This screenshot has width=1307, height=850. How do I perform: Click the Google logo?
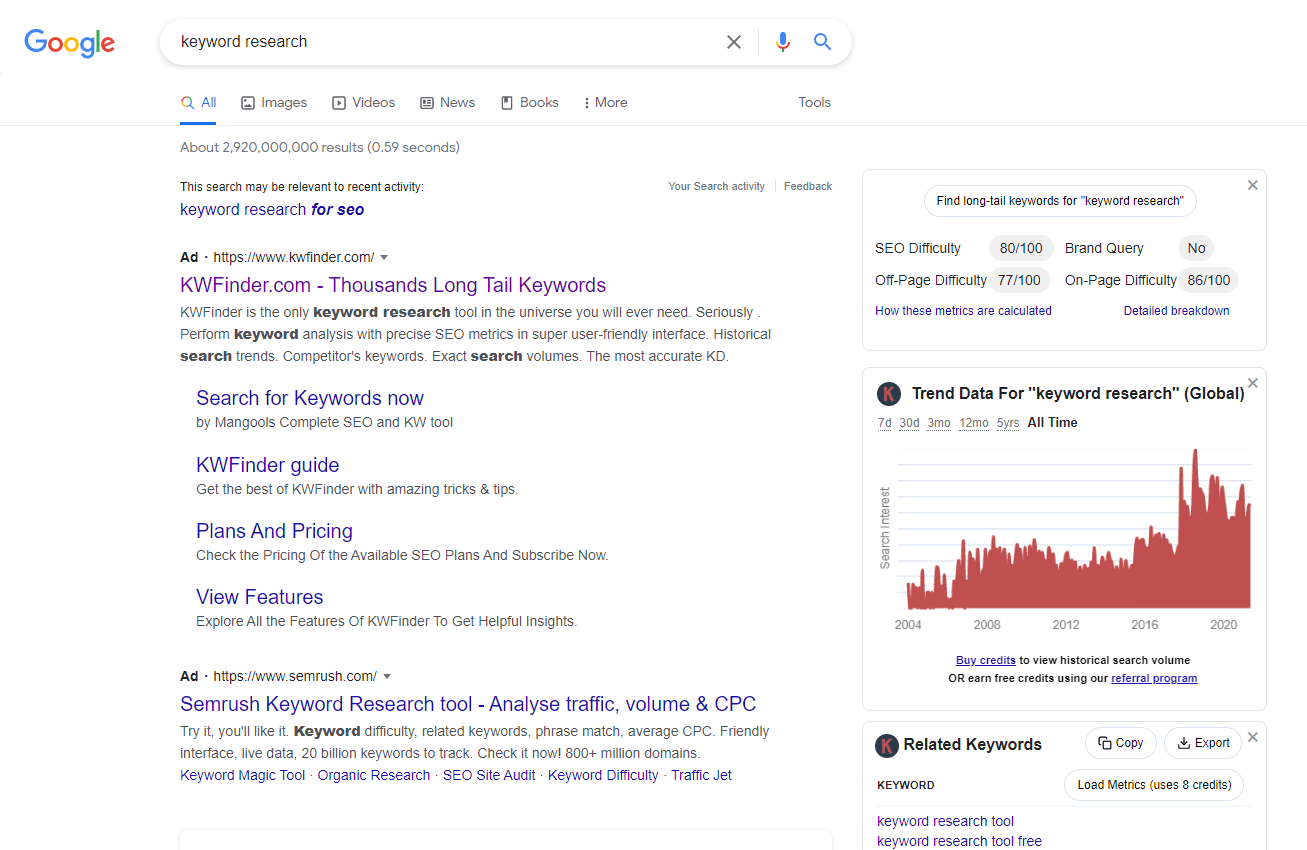(70, 42)
